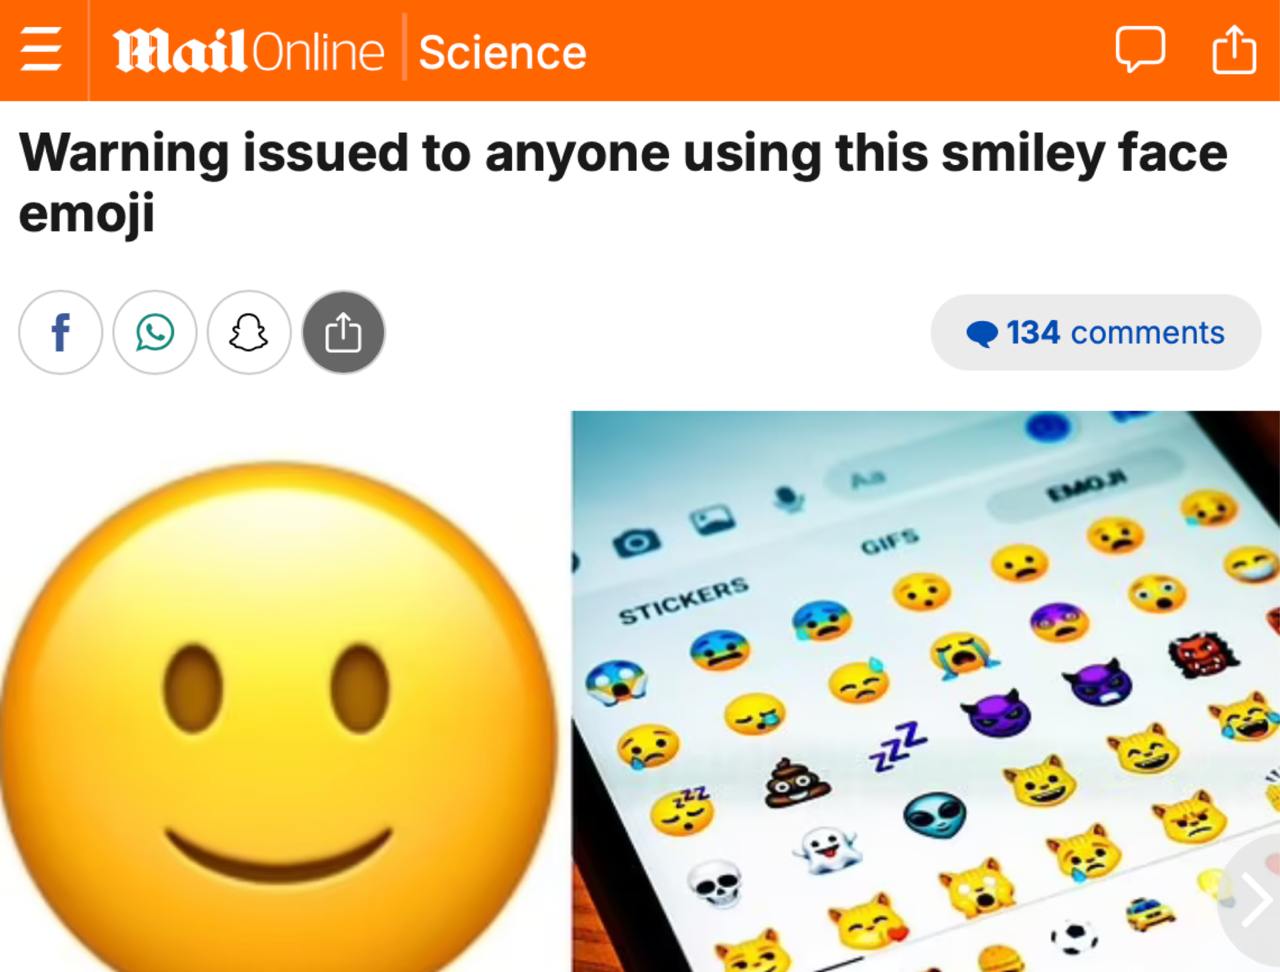Click the alien emoji in the photo
This screenshot has height=972, width=1280.
(934, 815)
